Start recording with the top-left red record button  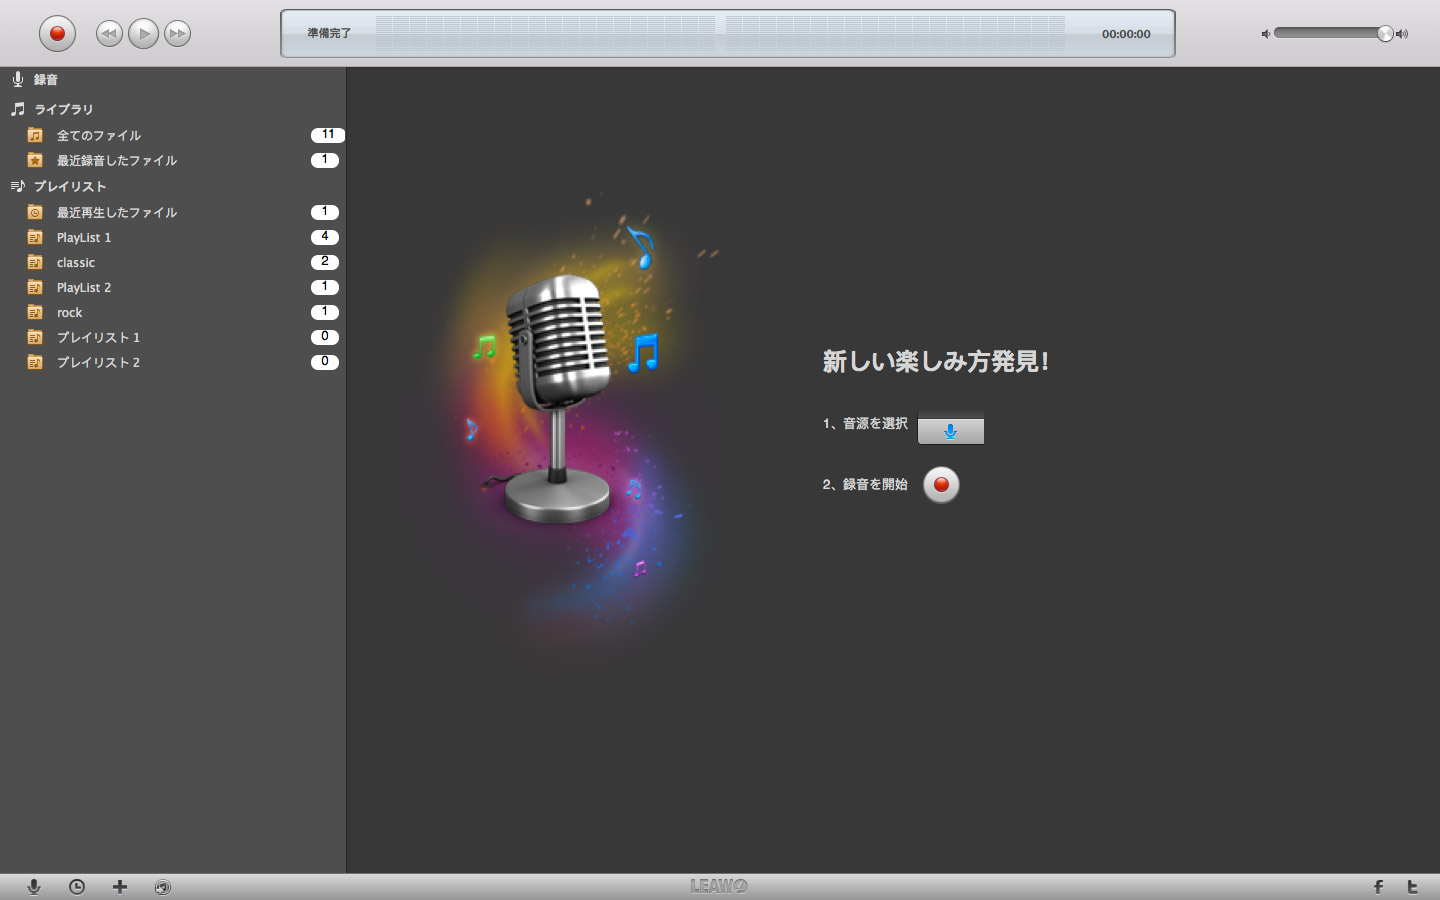point(57,33)
